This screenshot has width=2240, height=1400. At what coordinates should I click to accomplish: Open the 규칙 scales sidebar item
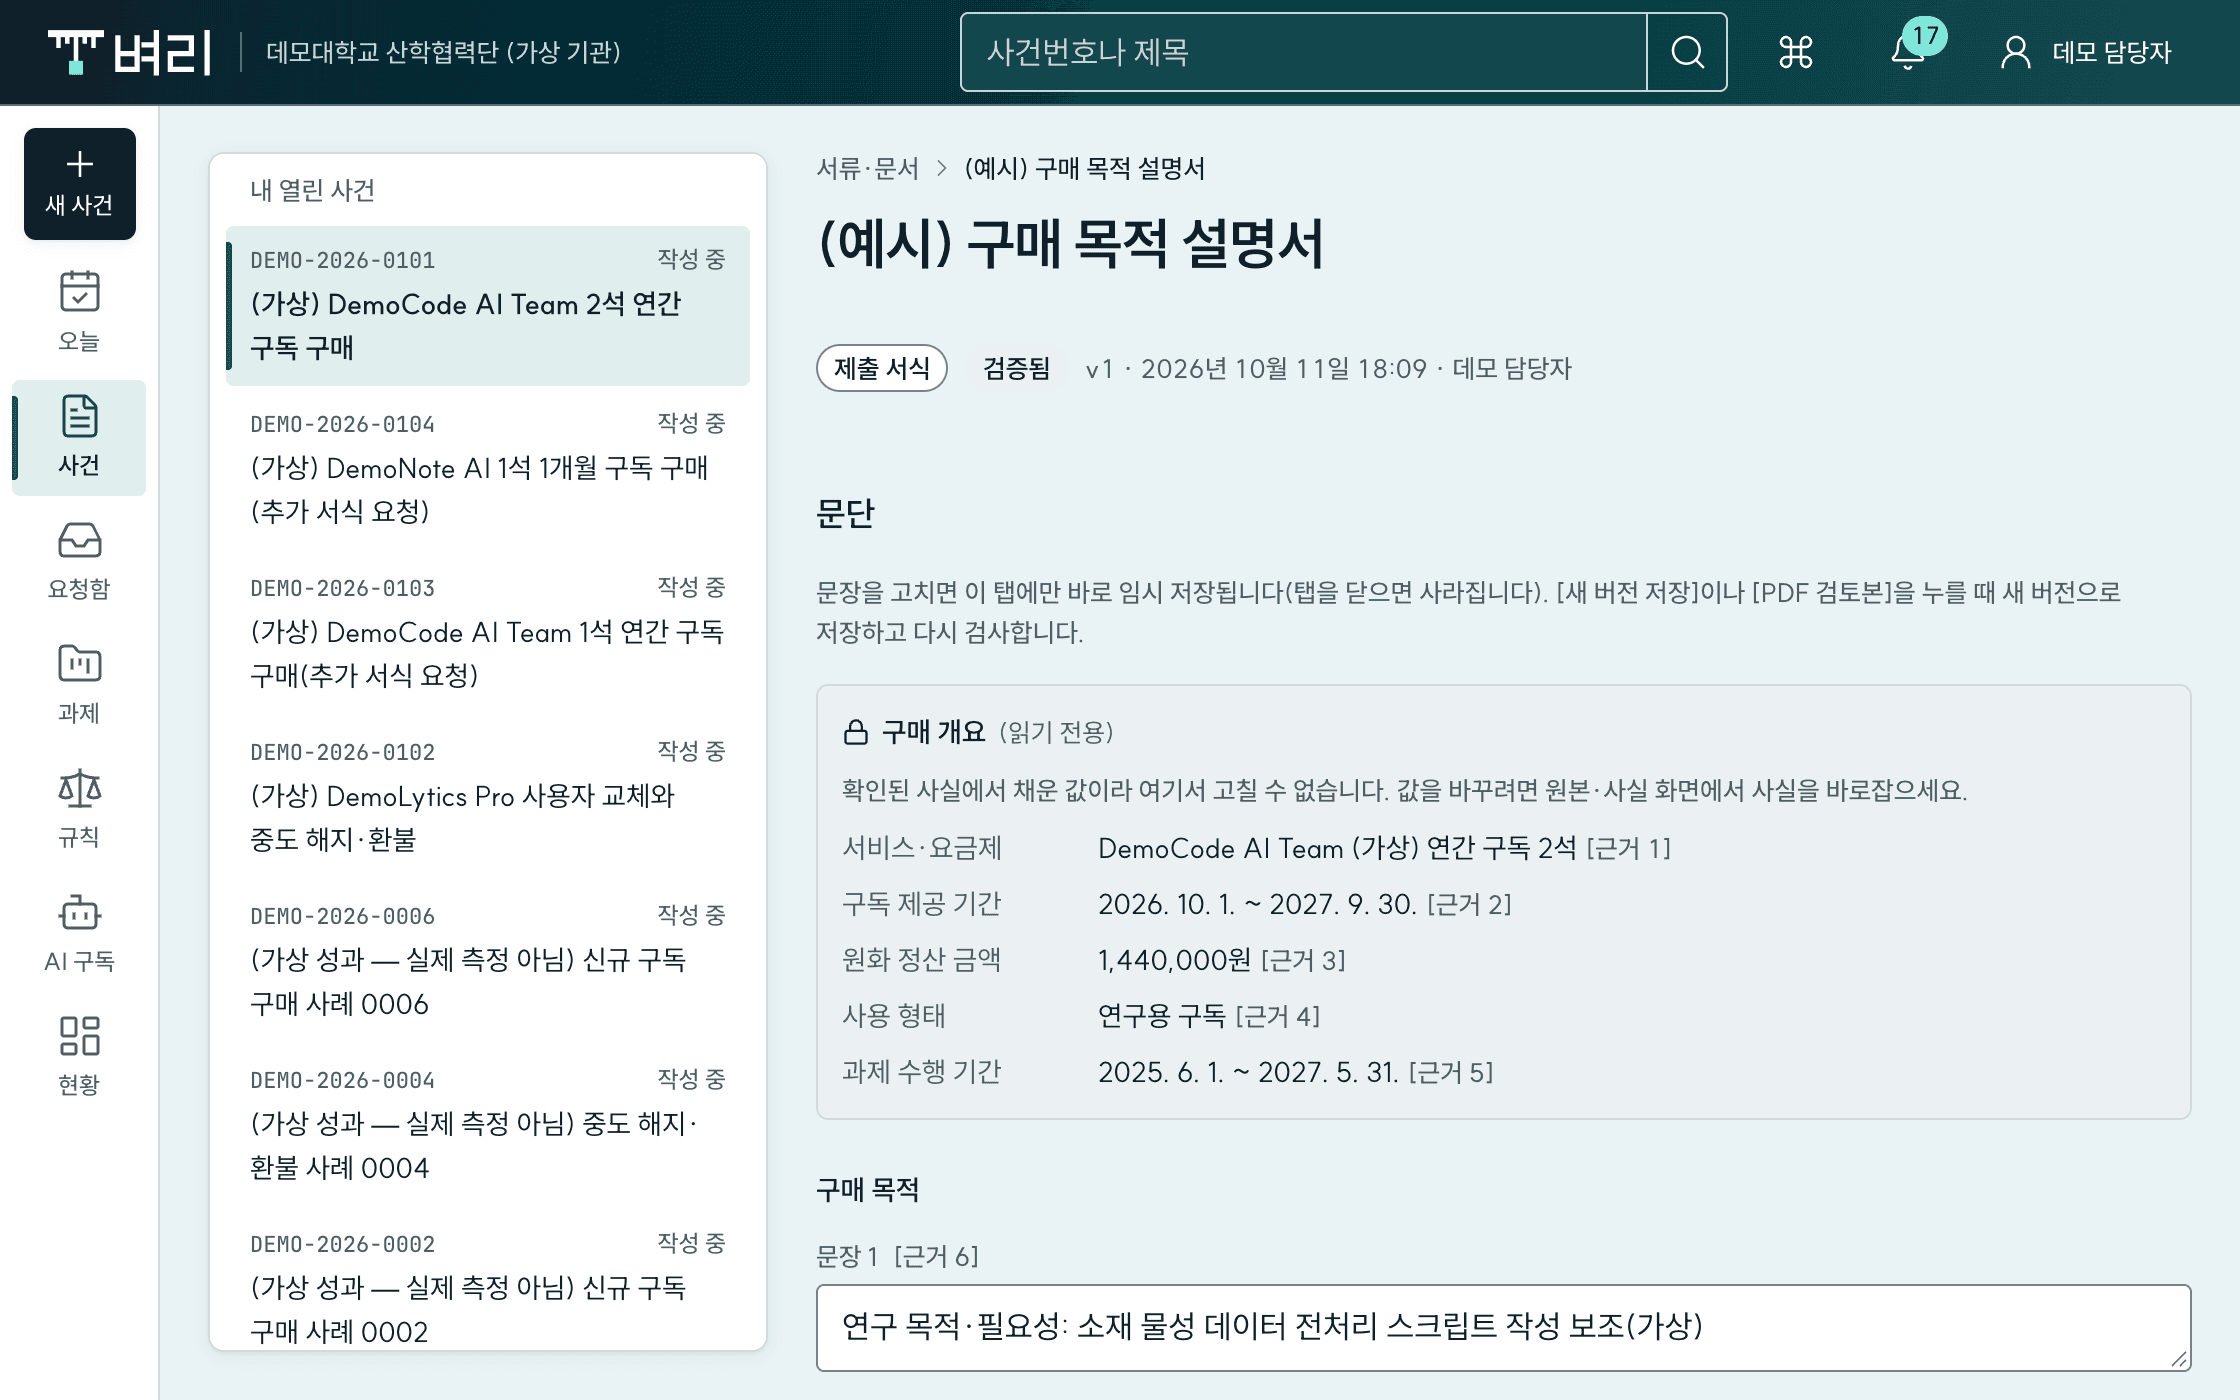click(79, 809)
